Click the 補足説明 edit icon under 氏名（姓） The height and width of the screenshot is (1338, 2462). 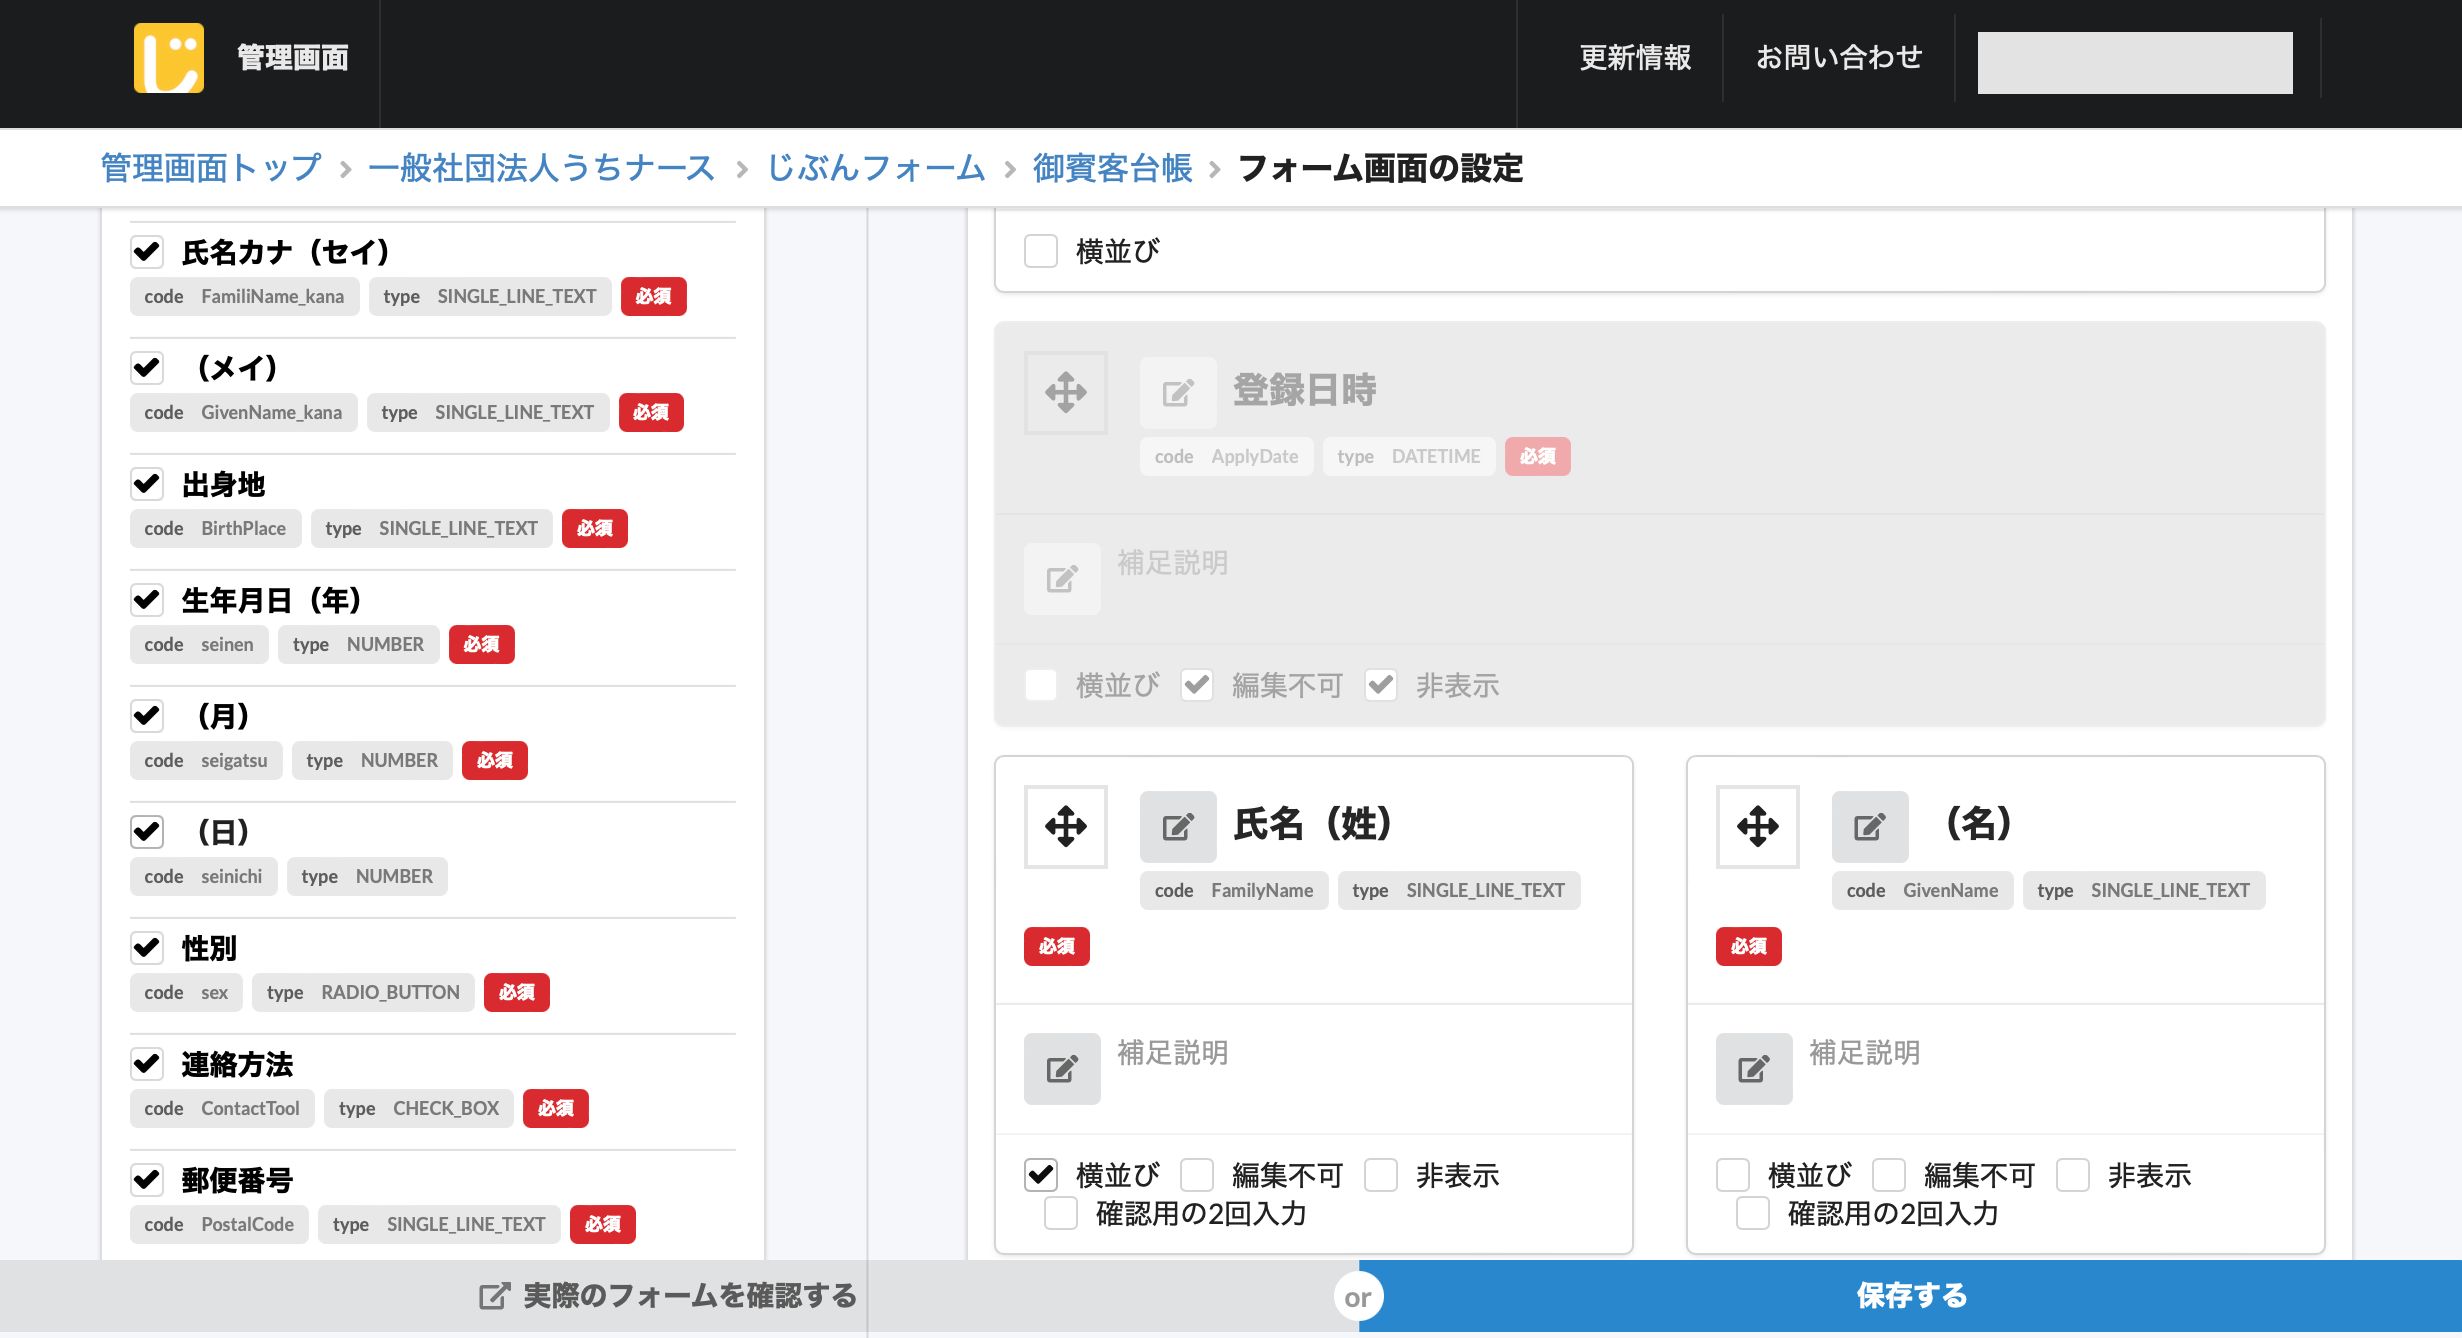click(1061, 1069)
